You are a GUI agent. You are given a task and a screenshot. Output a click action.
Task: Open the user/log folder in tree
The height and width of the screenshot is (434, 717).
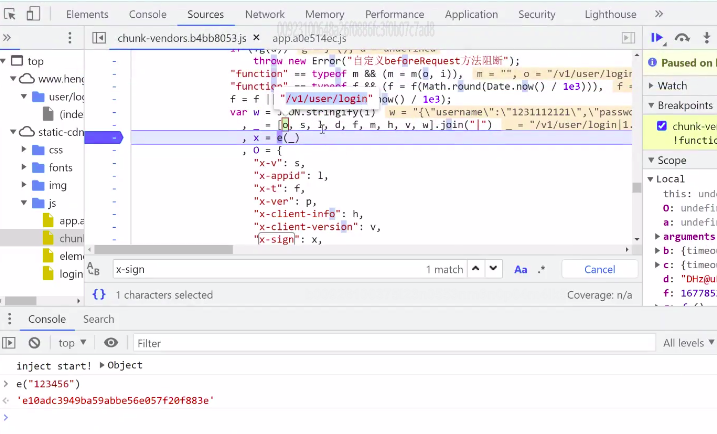[x=58, y=96]
